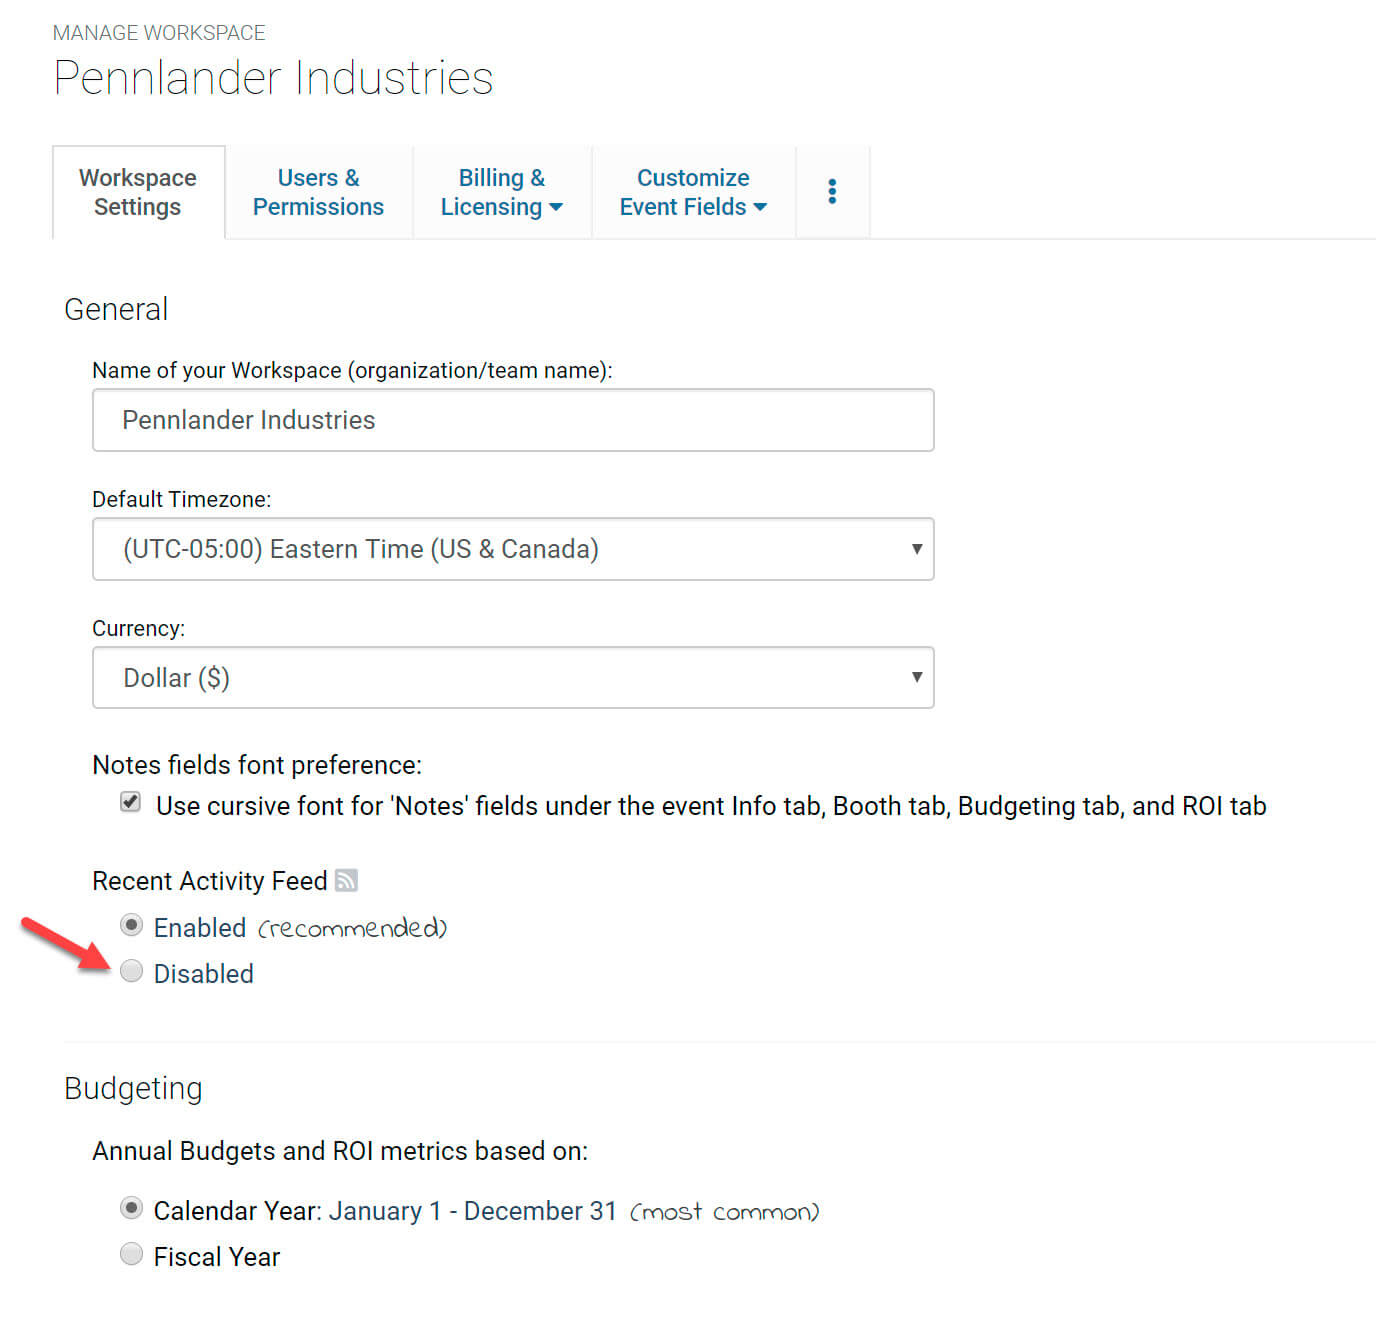Open the Currency dropdown

pyautogui.click(x=512, y=678)
